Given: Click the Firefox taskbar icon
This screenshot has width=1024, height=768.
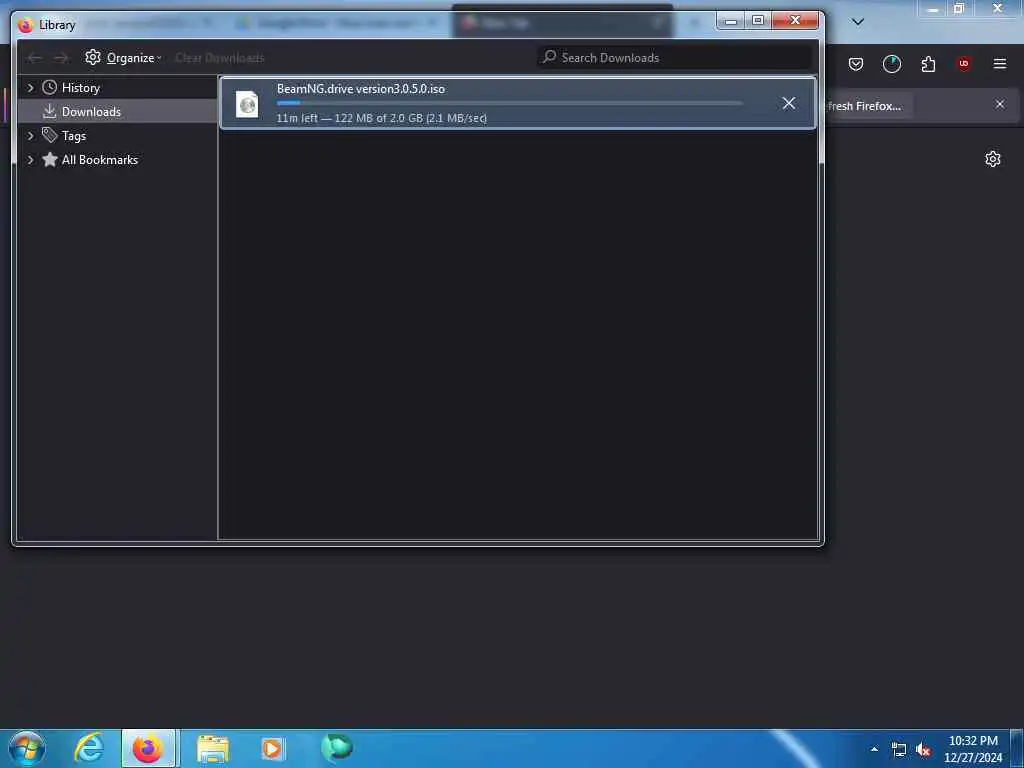Looking at the screenshot, I should coord(148,748).
